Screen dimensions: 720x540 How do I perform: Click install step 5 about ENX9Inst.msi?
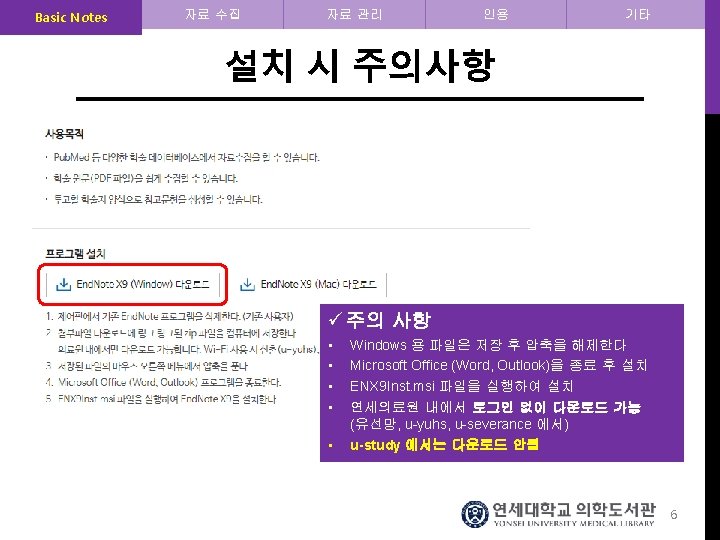click(x=161, y=399)
